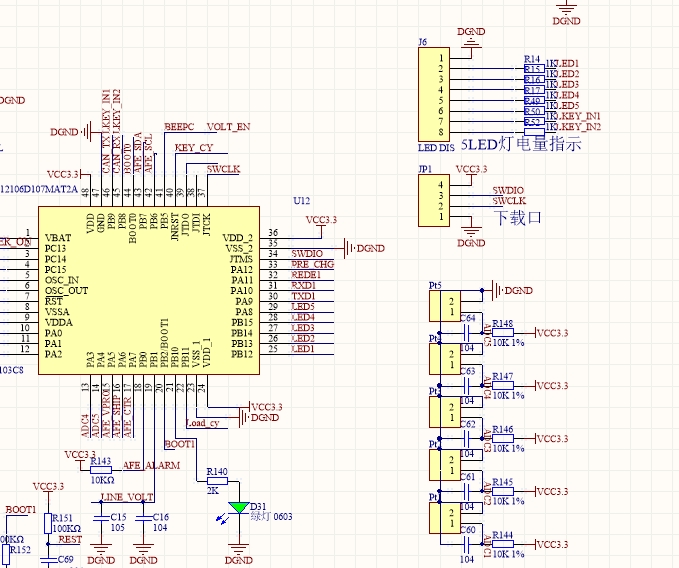Click the LINE_VOLT net label
Viewport: 679px width, 568px height.
127,497
